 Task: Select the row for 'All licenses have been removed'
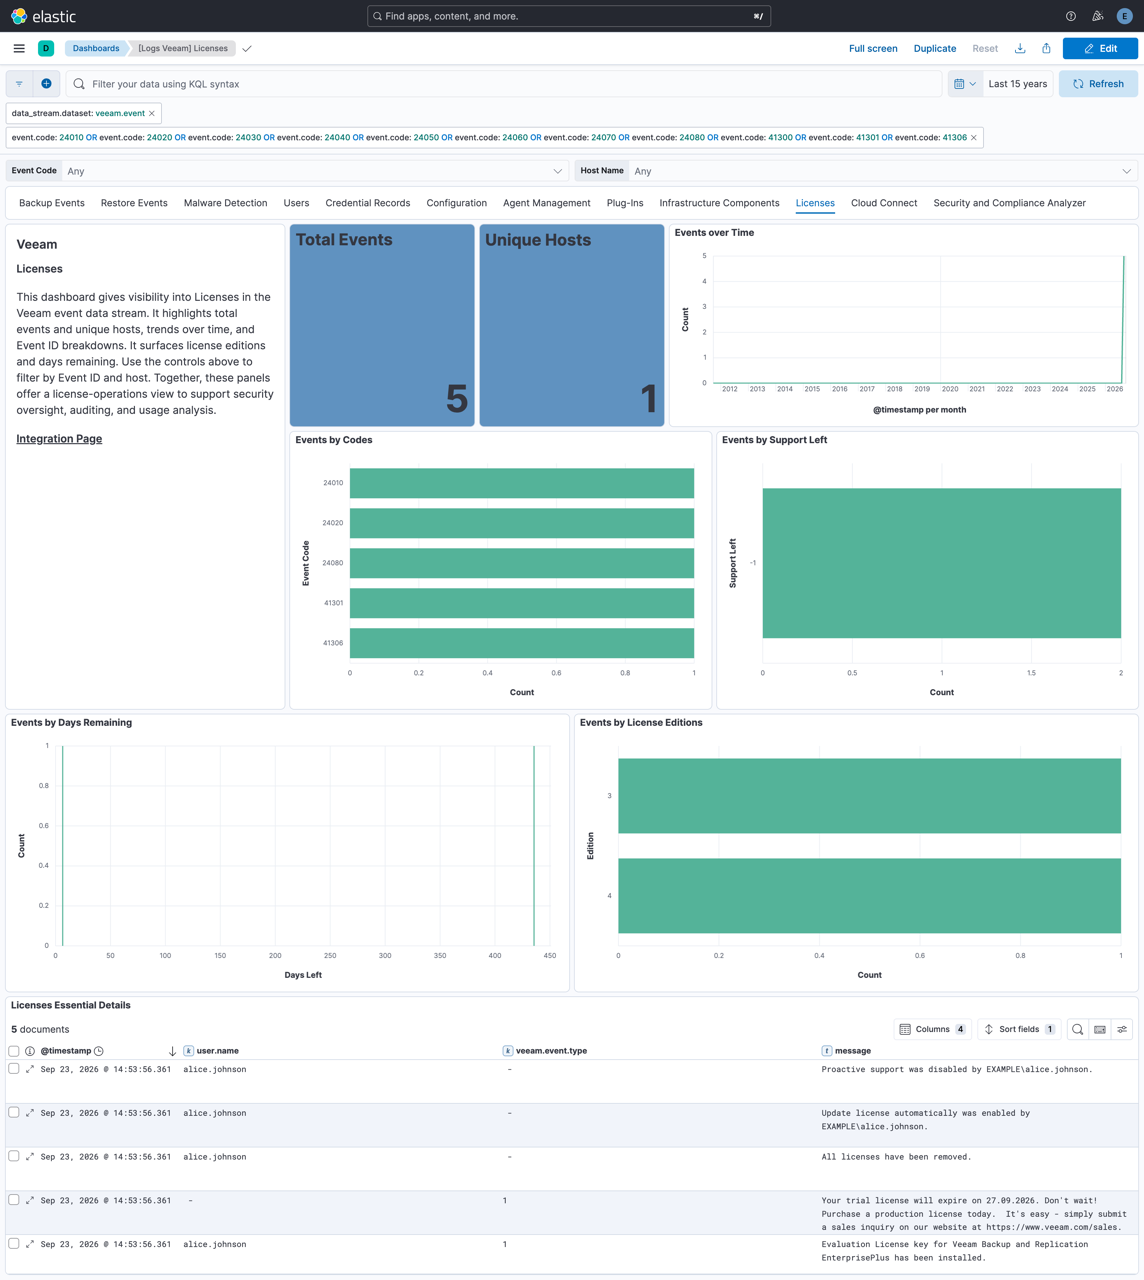point(14,1156)
